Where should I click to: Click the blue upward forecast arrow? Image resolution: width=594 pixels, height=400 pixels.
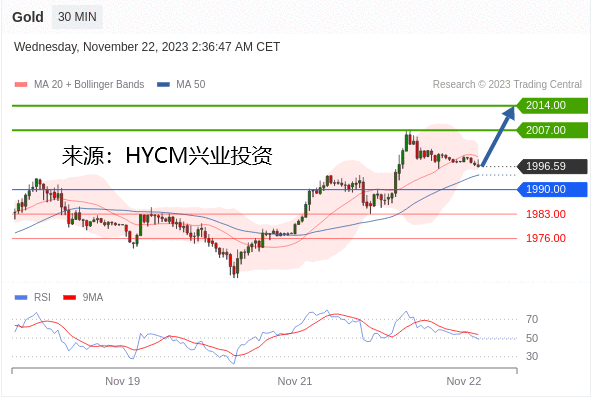pyautogui.click(x=498, y=136)
